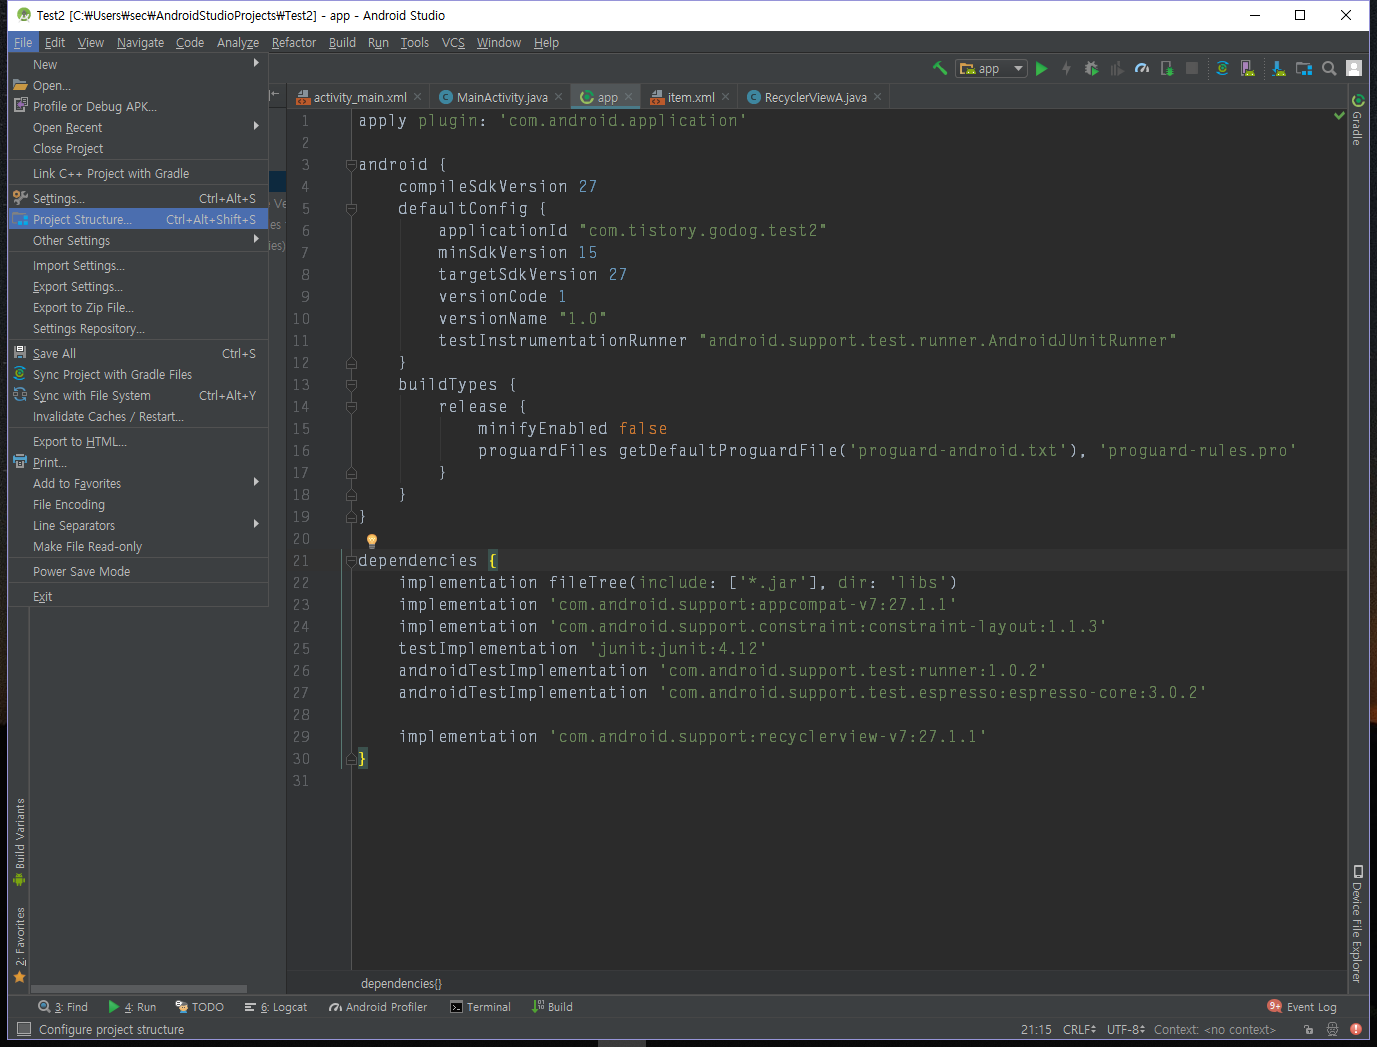Toggle Power Save Mode menu item

(138, 571)
